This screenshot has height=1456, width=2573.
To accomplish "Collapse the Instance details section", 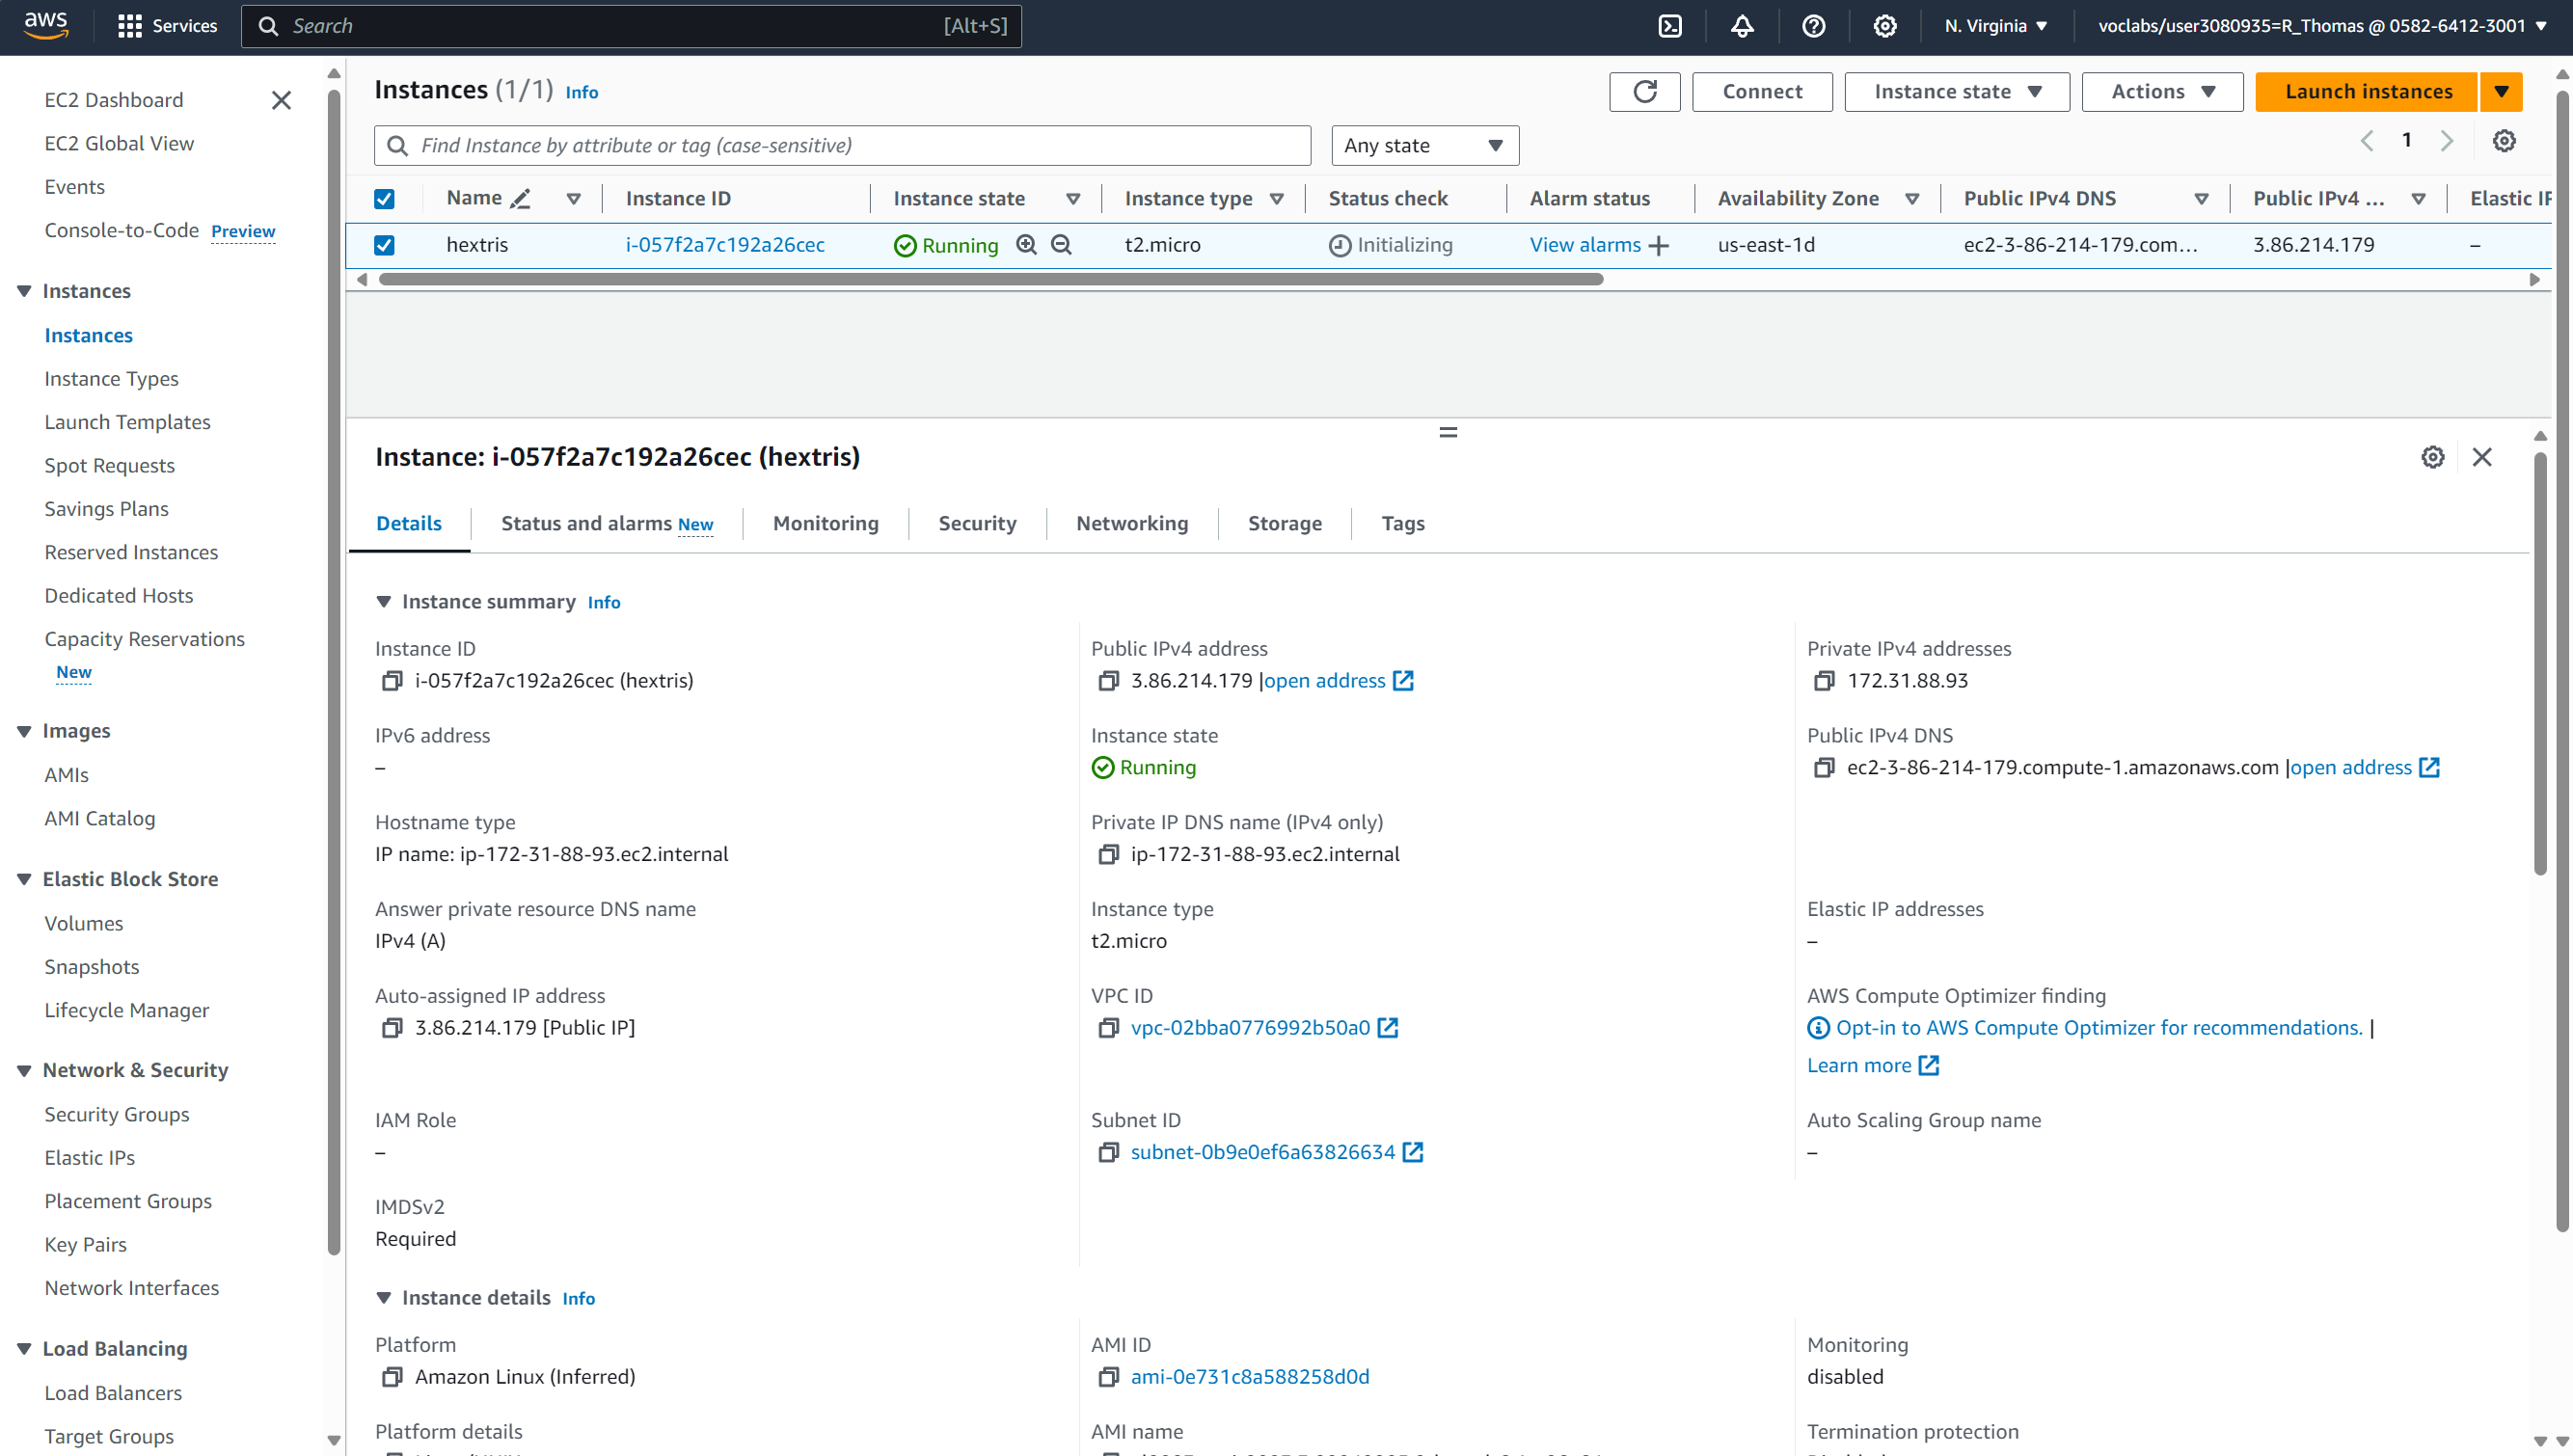I will tap(383, 1298).
